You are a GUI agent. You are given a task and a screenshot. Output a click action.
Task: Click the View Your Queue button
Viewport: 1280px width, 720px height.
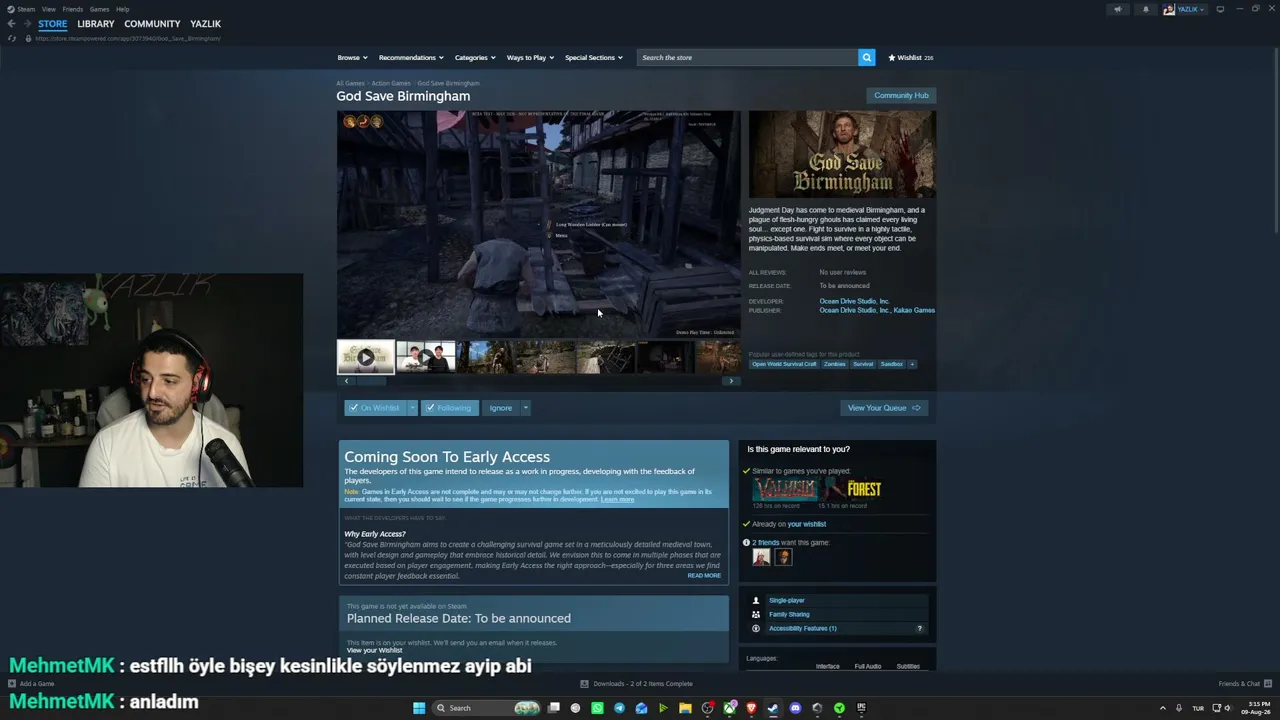pos(884,408)
